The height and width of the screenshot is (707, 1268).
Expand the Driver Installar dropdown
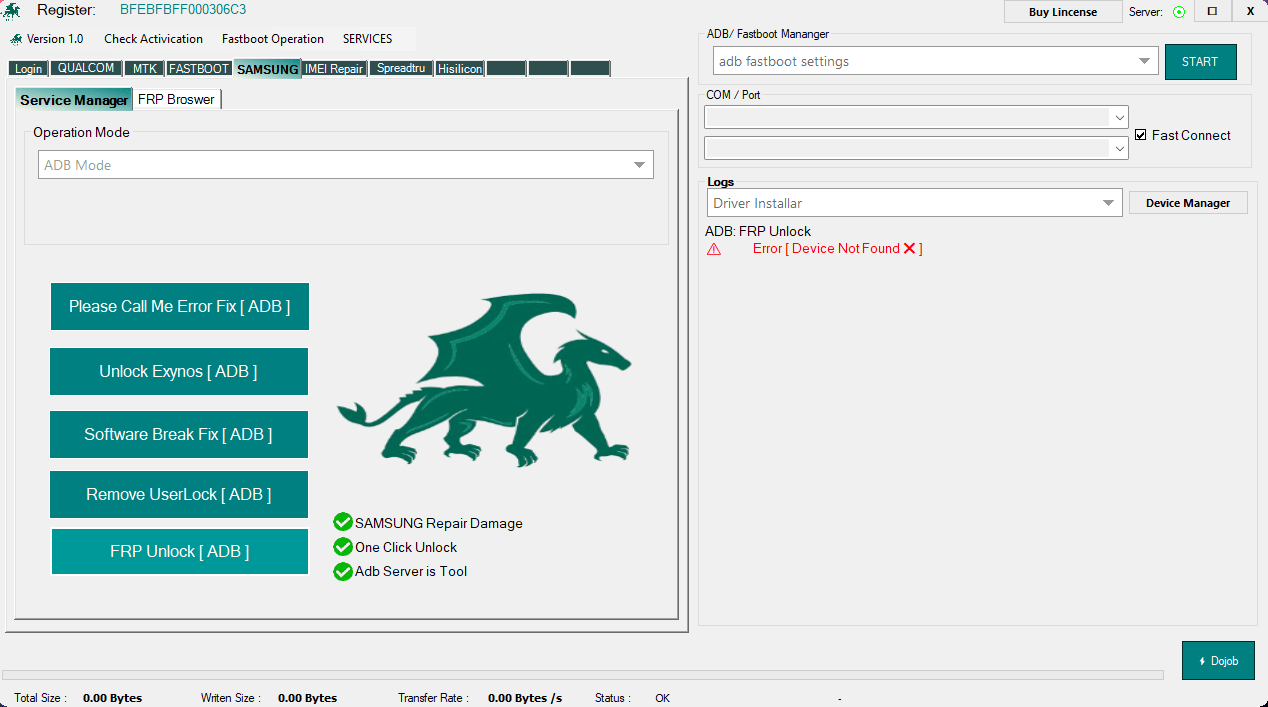point(1109,202)
